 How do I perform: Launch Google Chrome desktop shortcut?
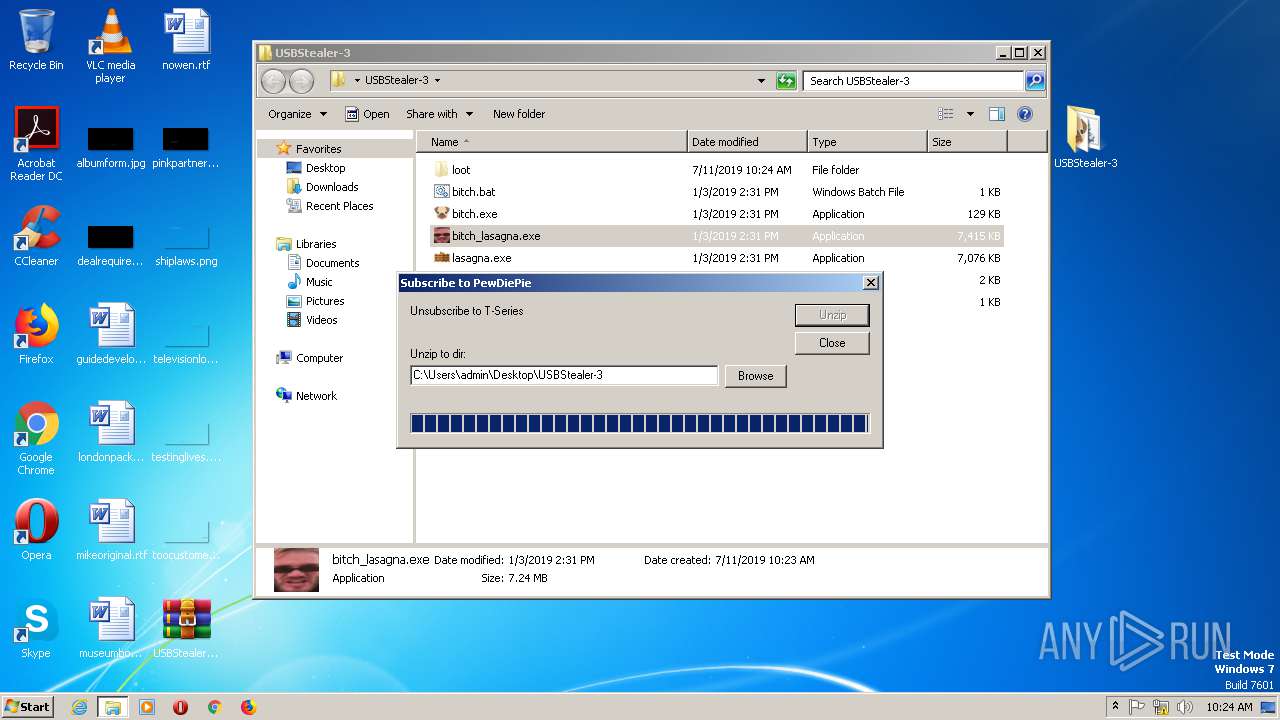click(x=36, y=438)
